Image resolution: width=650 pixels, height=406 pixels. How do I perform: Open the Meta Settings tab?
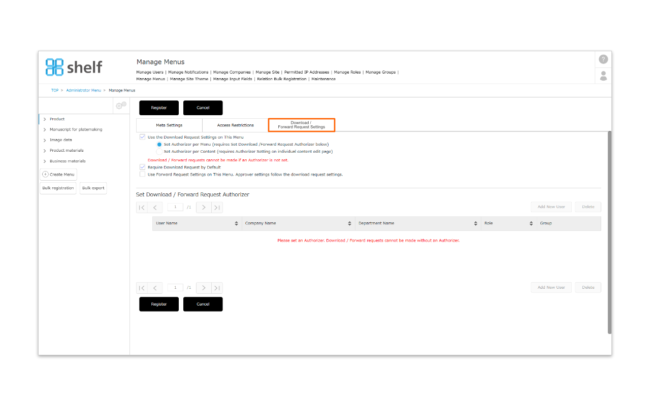tap(169, 125)
